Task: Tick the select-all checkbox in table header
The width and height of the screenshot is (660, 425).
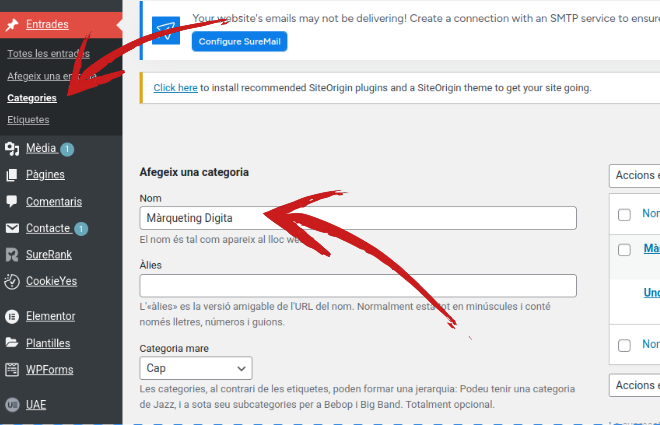Action: pos(624,214)
